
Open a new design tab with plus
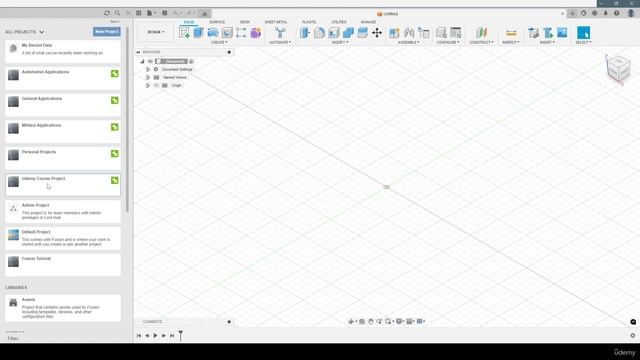(572, 13)
